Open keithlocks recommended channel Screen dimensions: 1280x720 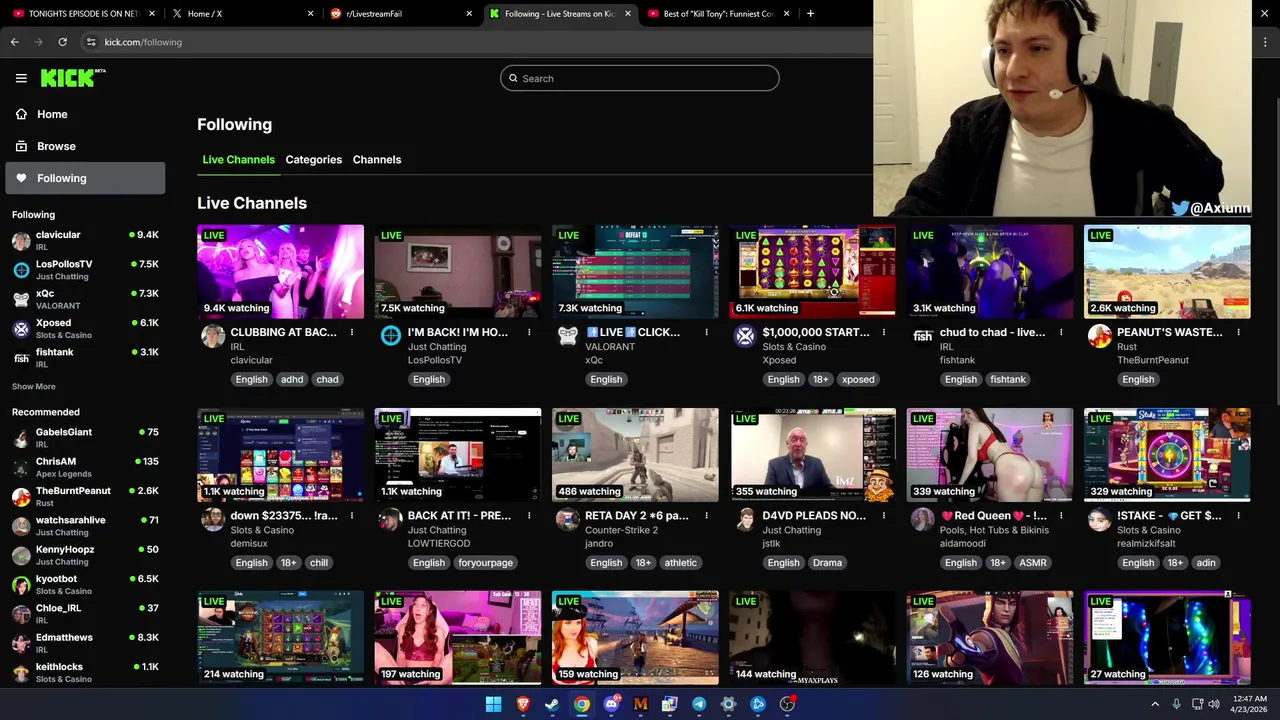(85, 672)
